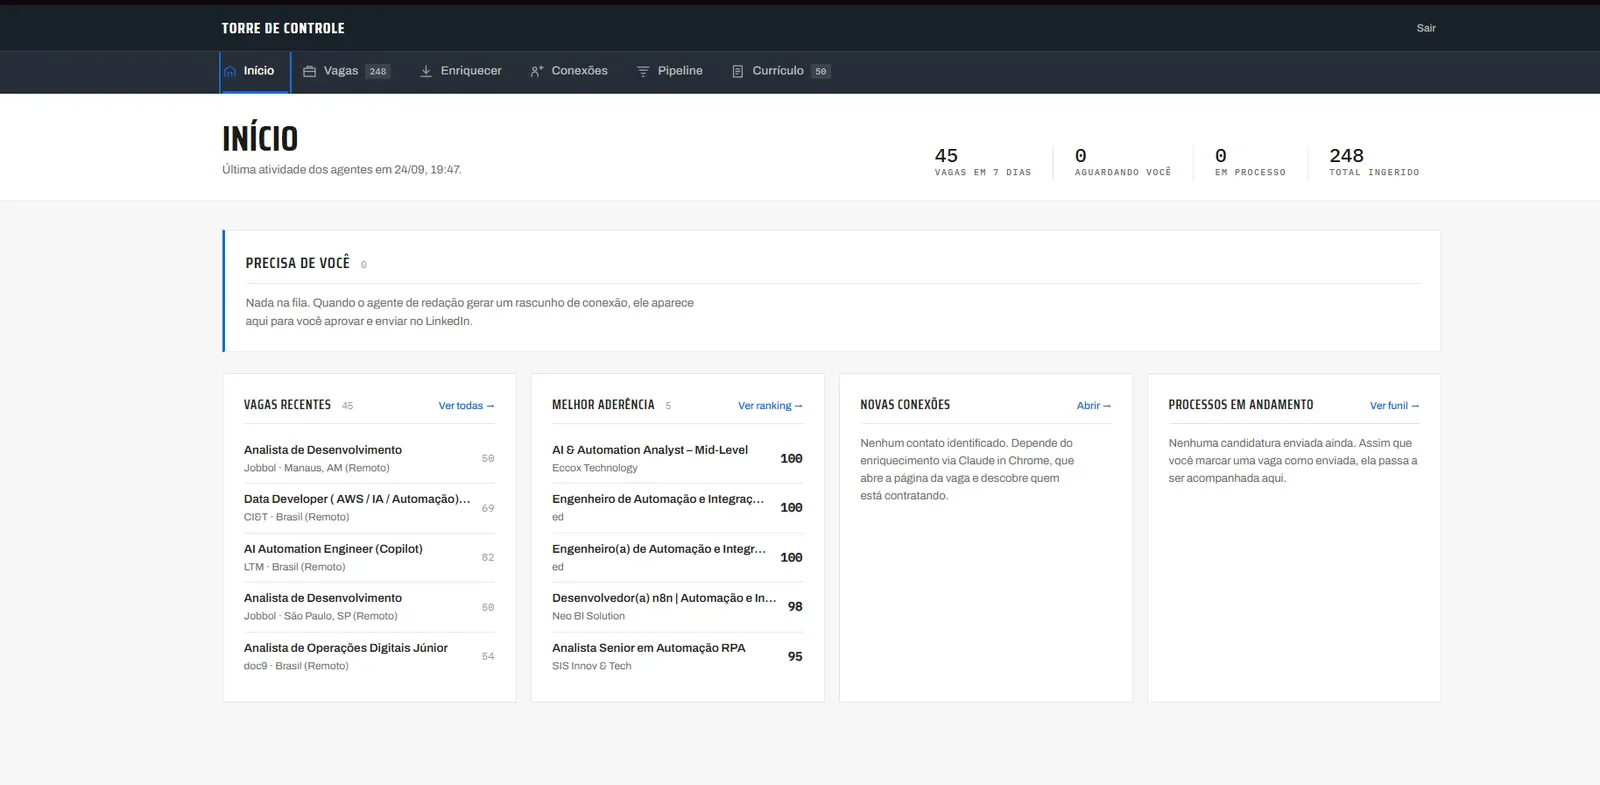Click the Melhor Aderência heading
The height and width of the screenshot is (785, 1600).
pyautogui.click(x=603, y=405)
